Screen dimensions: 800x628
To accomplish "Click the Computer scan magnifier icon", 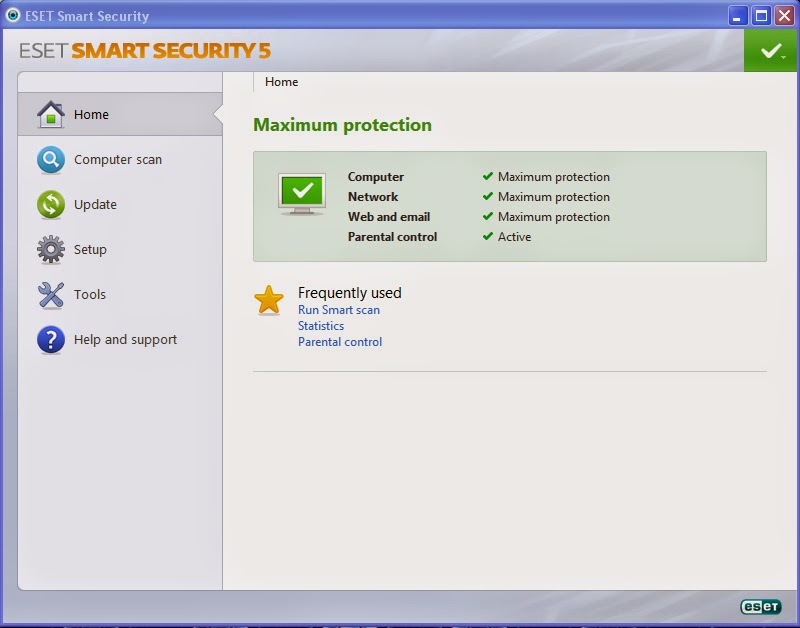I will pyautogui.click(x=51, y=159).
